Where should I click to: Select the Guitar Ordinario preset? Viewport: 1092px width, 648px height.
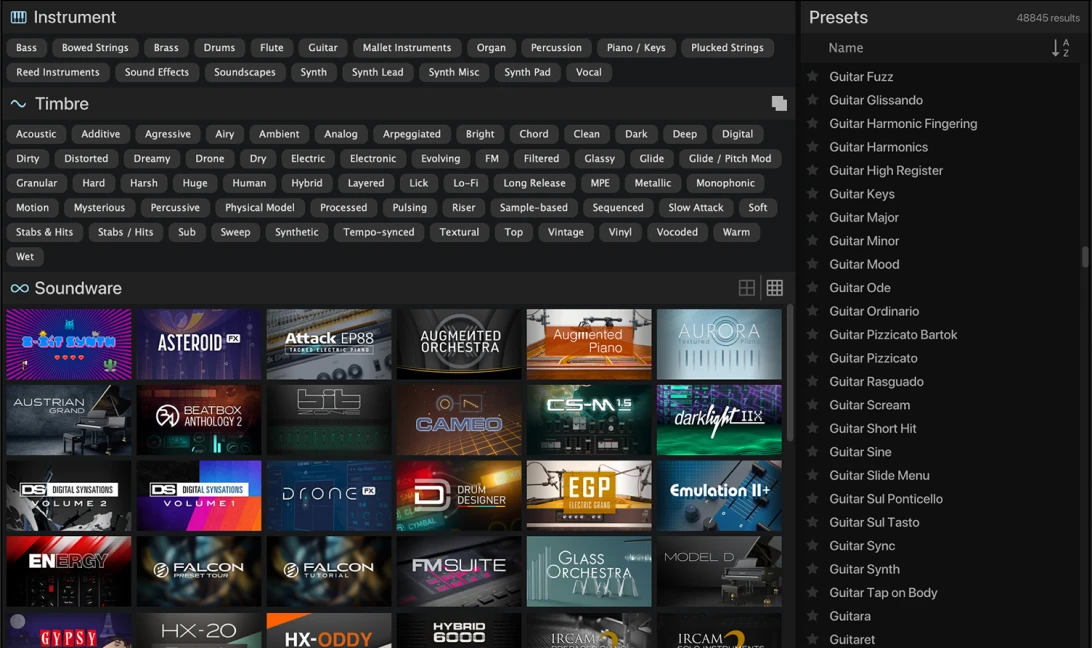click(x=874, y=311)
